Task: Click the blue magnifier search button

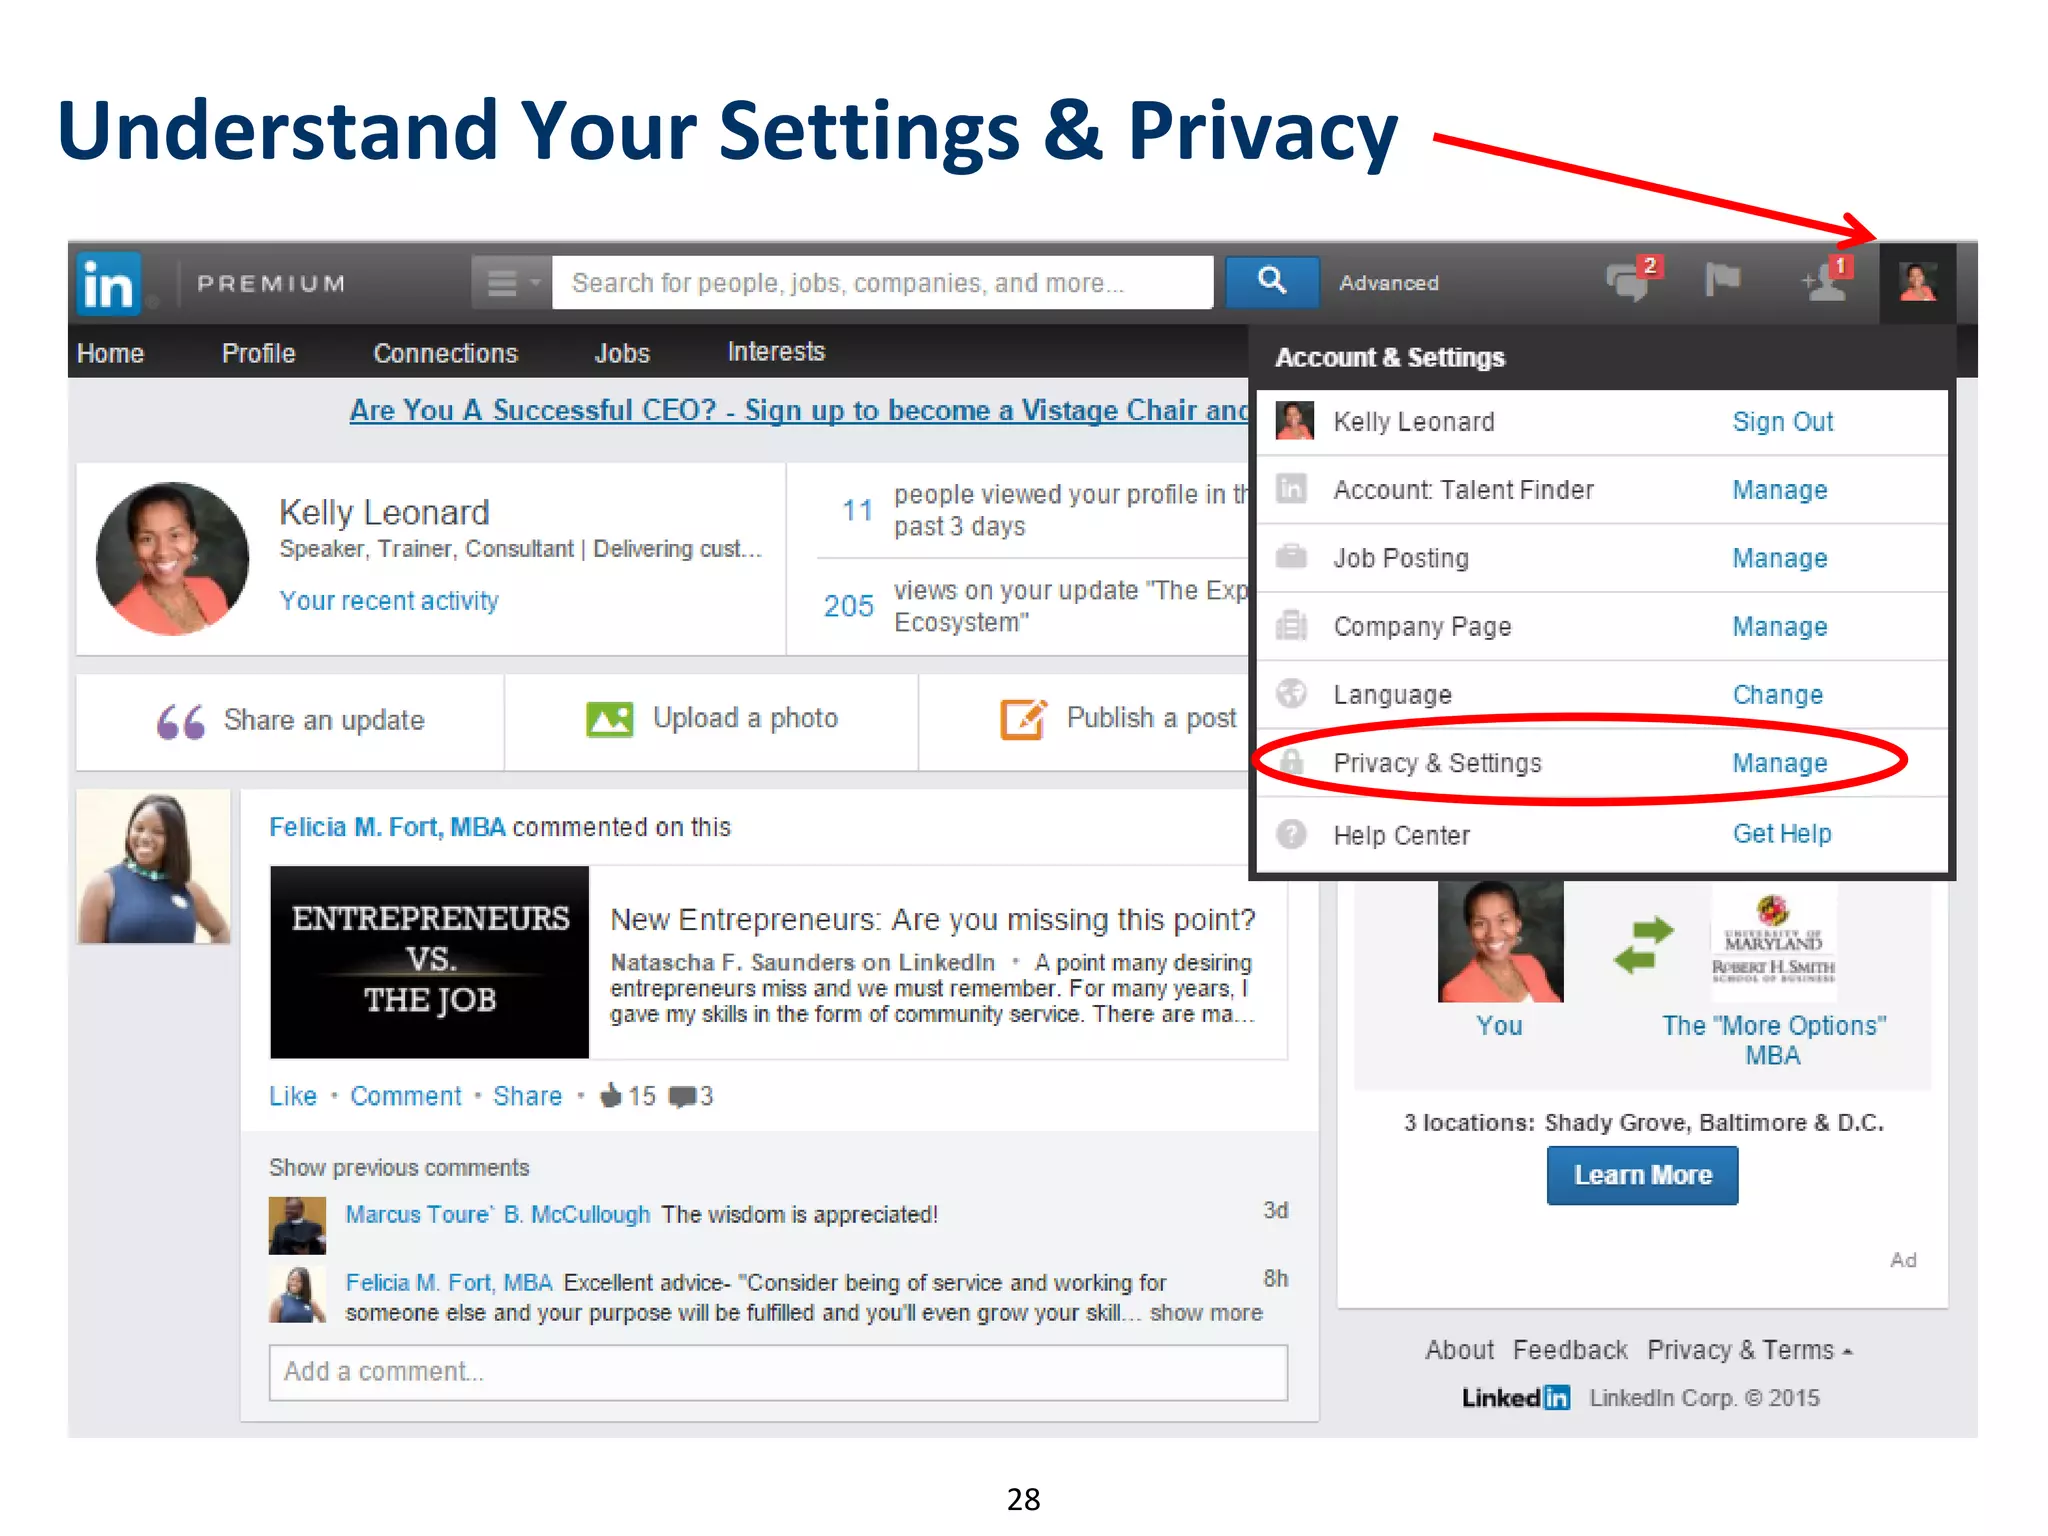Action: (1272, 283)
